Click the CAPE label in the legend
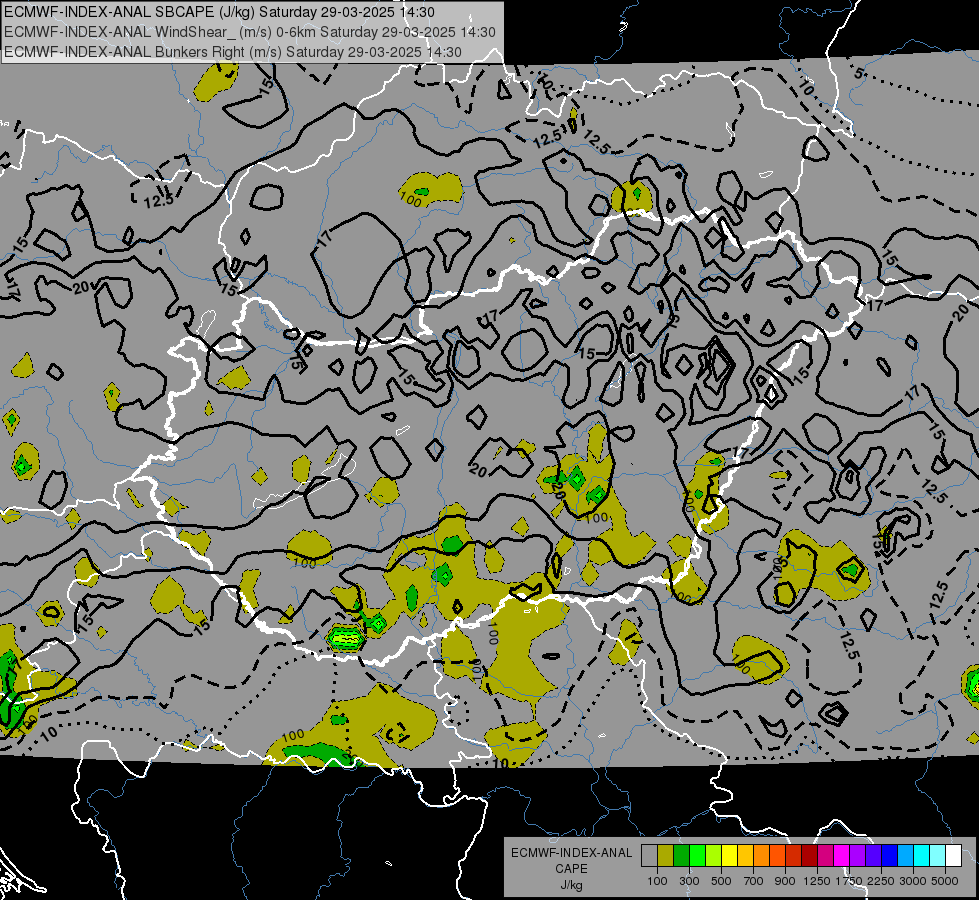 click(571, 869)
